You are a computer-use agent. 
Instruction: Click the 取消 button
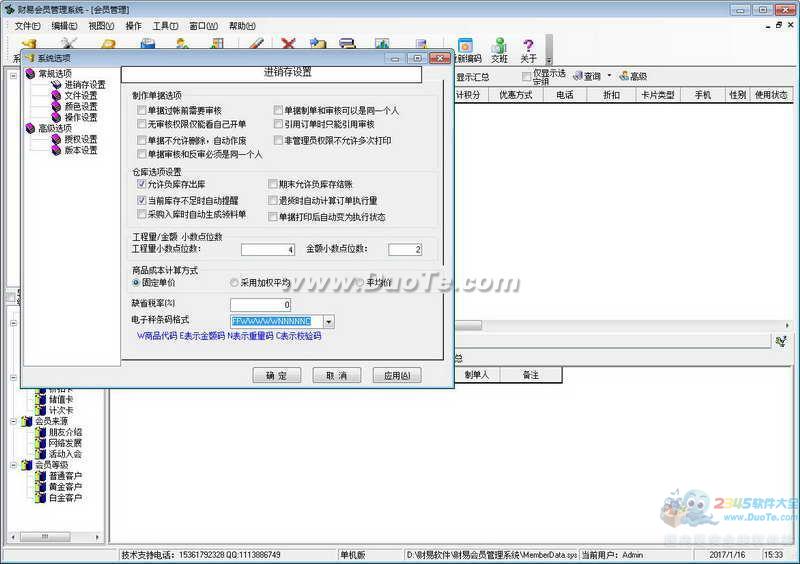(x=337, y=375)
